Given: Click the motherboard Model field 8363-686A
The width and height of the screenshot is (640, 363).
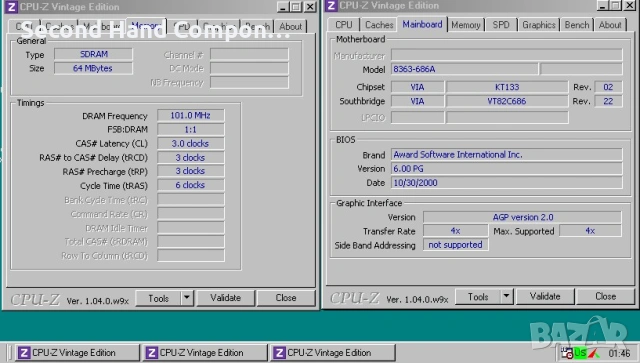Looking at the screenshot, I should 464,69.
